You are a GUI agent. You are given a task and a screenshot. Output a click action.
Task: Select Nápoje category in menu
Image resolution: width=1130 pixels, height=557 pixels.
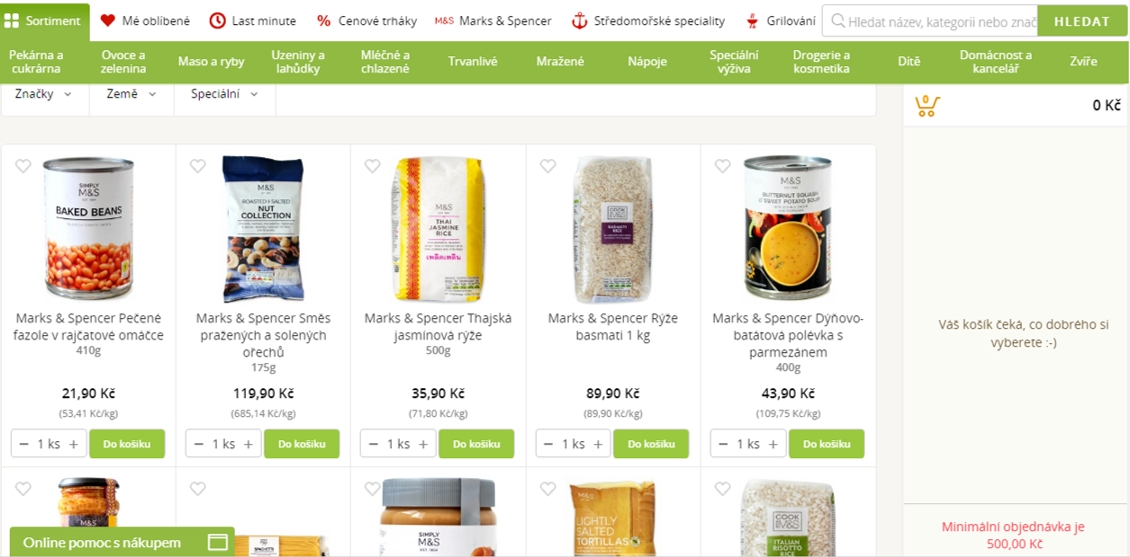(x=647, y=61)
